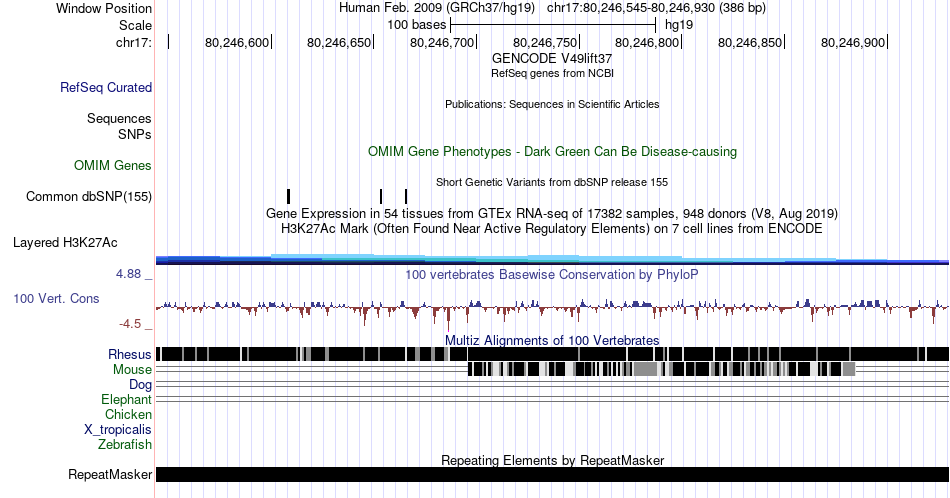950x498 pixels.
Task: Select the X_tropicalis species label
Action: (118, 430)
